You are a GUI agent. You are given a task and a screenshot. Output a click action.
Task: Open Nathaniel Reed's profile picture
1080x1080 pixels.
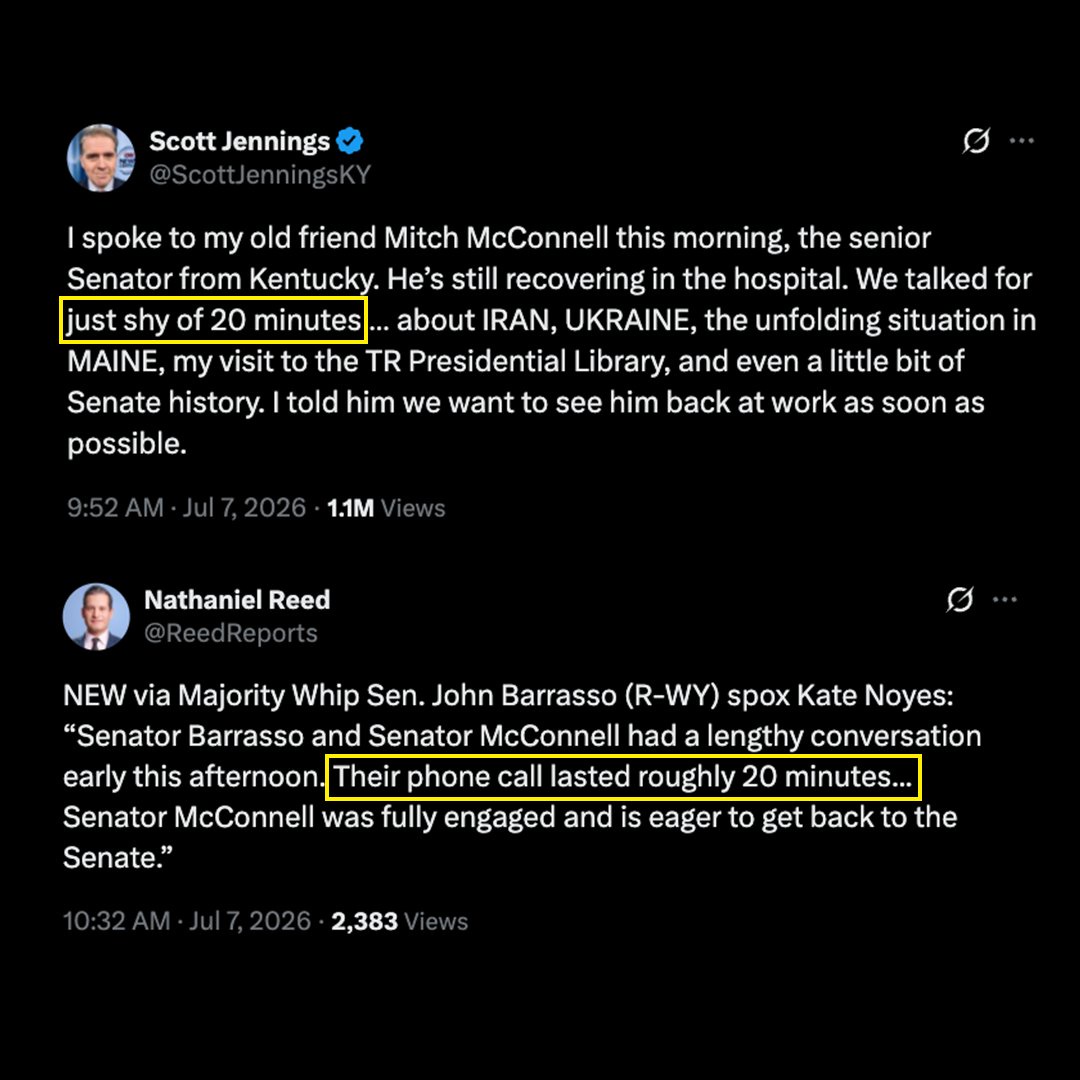coord(96,616)
